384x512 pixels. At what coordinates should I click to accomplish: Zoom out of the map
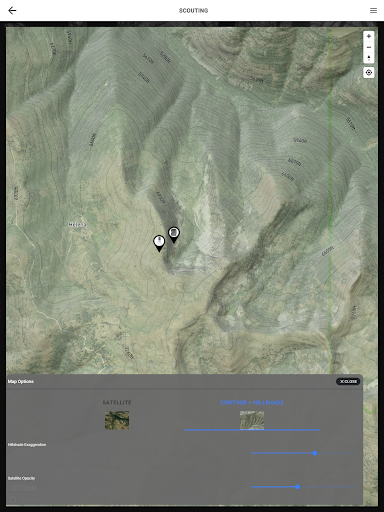click(x=369, y=47)
